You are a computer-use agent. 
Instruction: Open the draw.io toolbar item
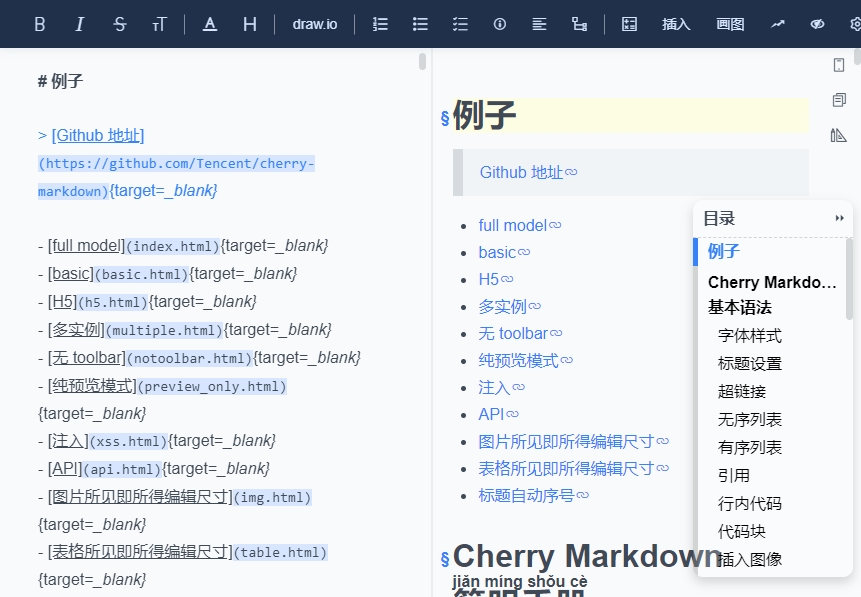pos(314,24)
